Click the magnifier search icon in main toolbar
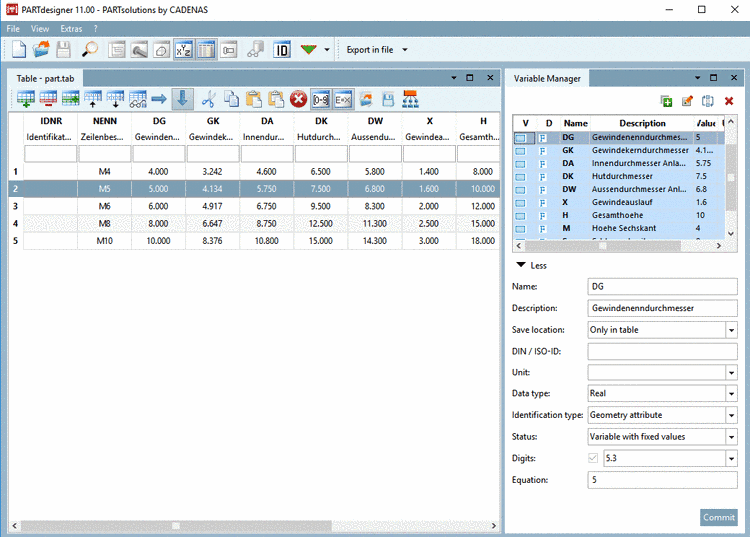This screenshot has width=750, height=537. point(90,49)
